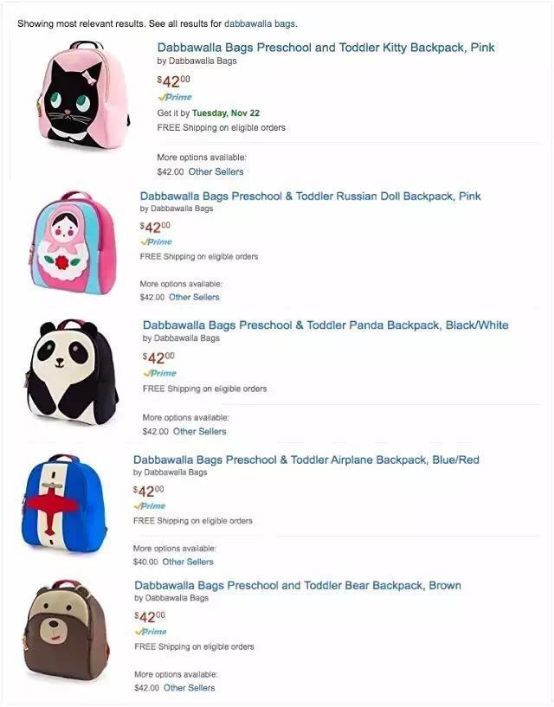Open the Airplane Backpack product image
The height and width of the screenshot is (707, 554).
coord(64,504)
